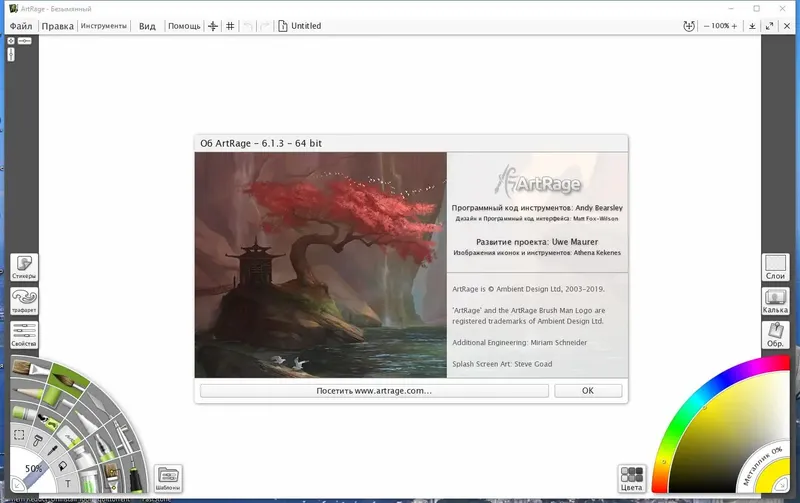Click the 'Additional Engineering: Miriam Schneider' text
Viewport: 800px width, 503px height.
(519, 342)
